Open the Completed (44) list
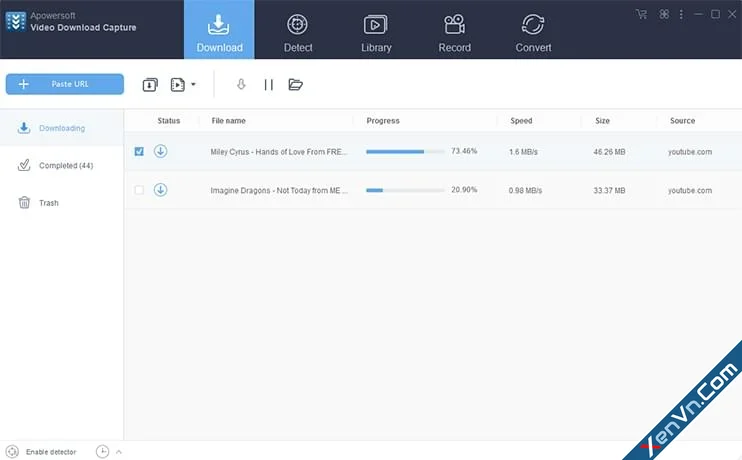This screenshot has height=460, width=742. (x=62, y=165)
